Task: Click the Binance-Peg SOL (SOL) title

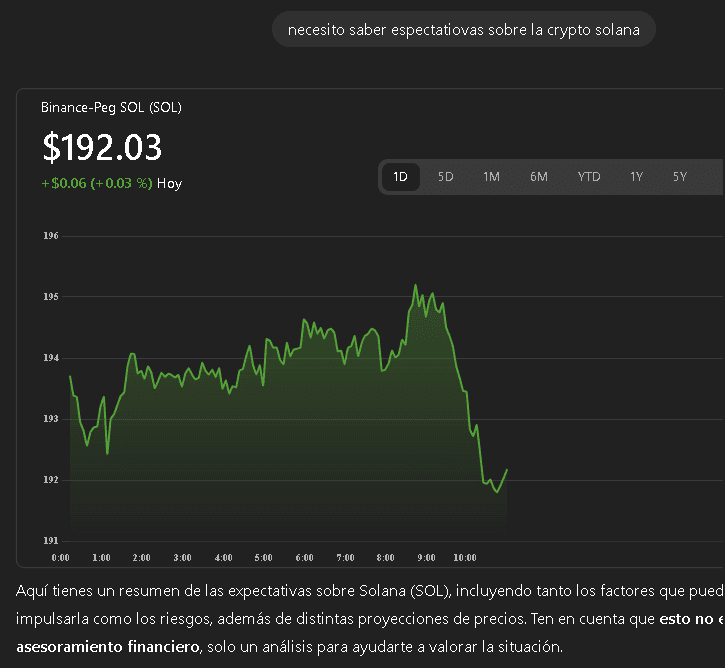Action: tap(111, 107)
